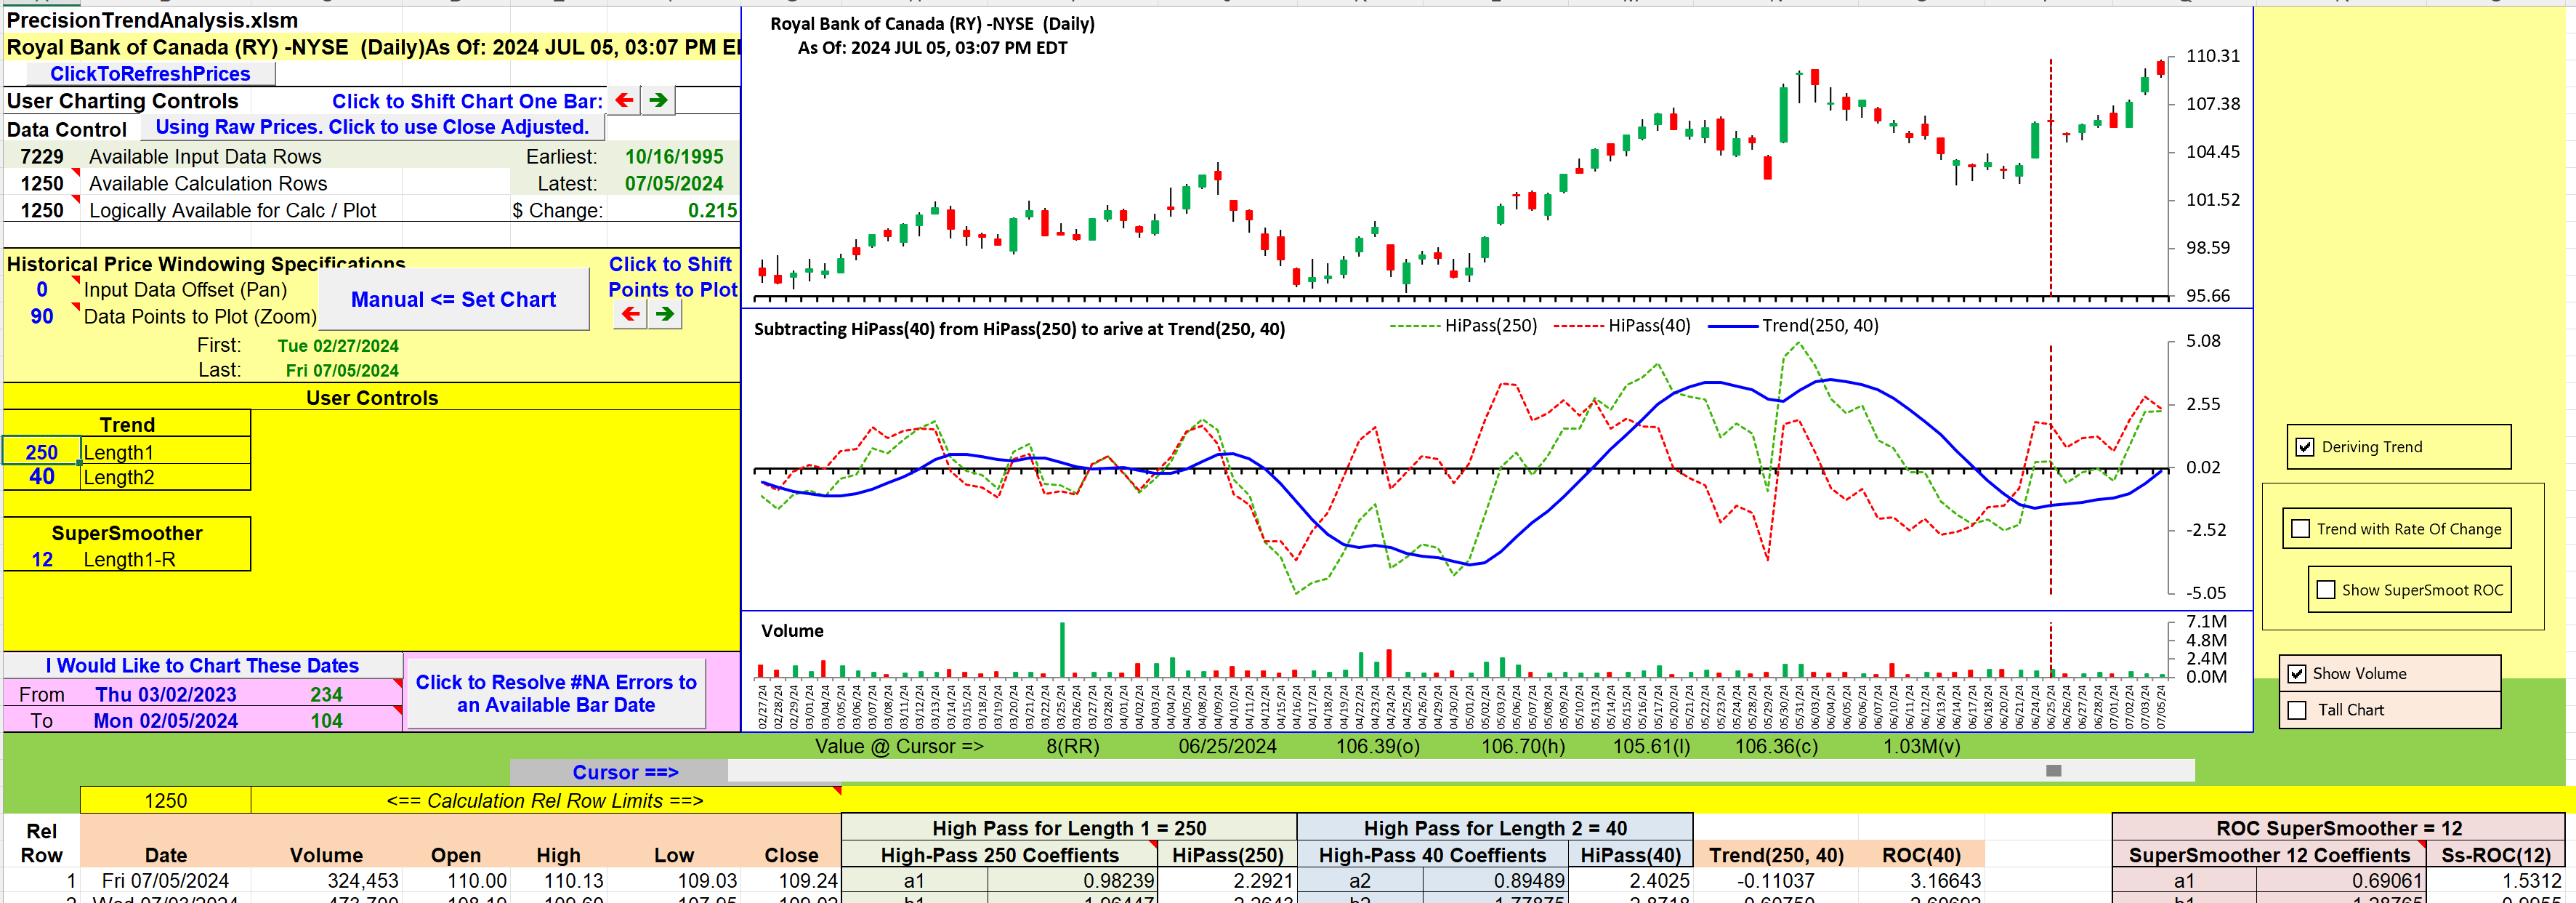Viewport: 2576px width, 903px height.
Task: Enable the Tall Chart checkbox
Action: (x=2297, y=710)
